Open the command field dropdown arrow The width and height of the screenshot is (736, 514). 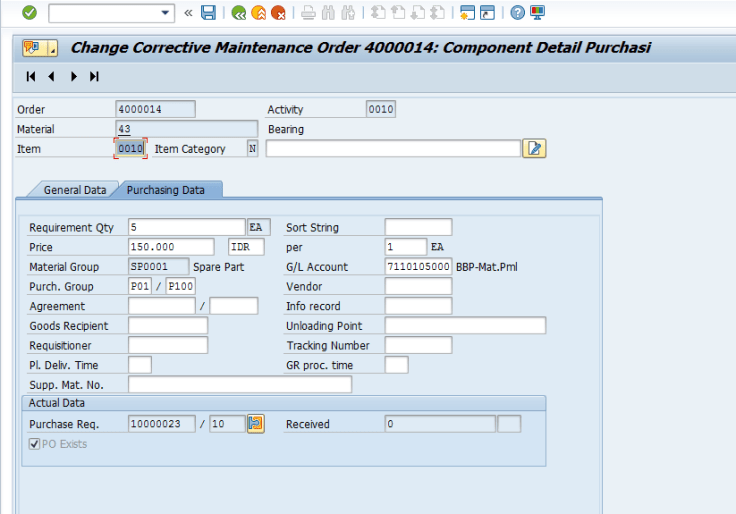point(165,13)
